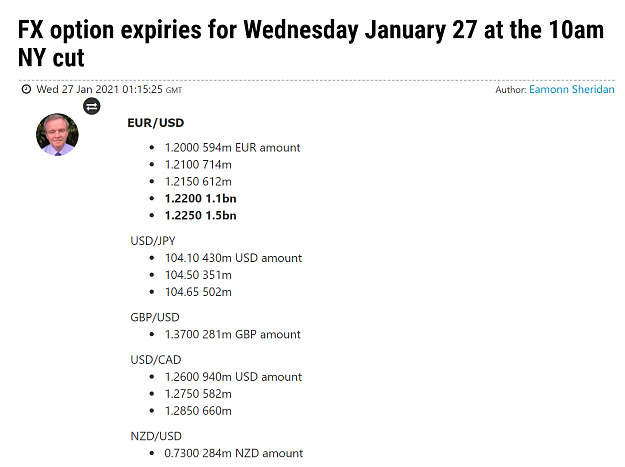Click the article headline about FX option expiries
Viewport: 625px width, 467px height.
point(311,43)
